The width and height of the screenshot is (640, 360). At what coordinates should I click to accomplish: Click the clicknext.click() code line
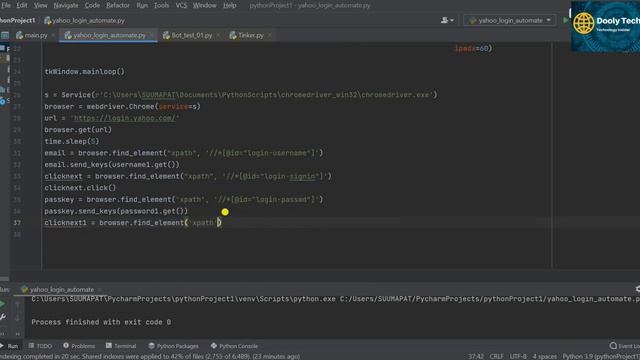click(x=80, y=188)
